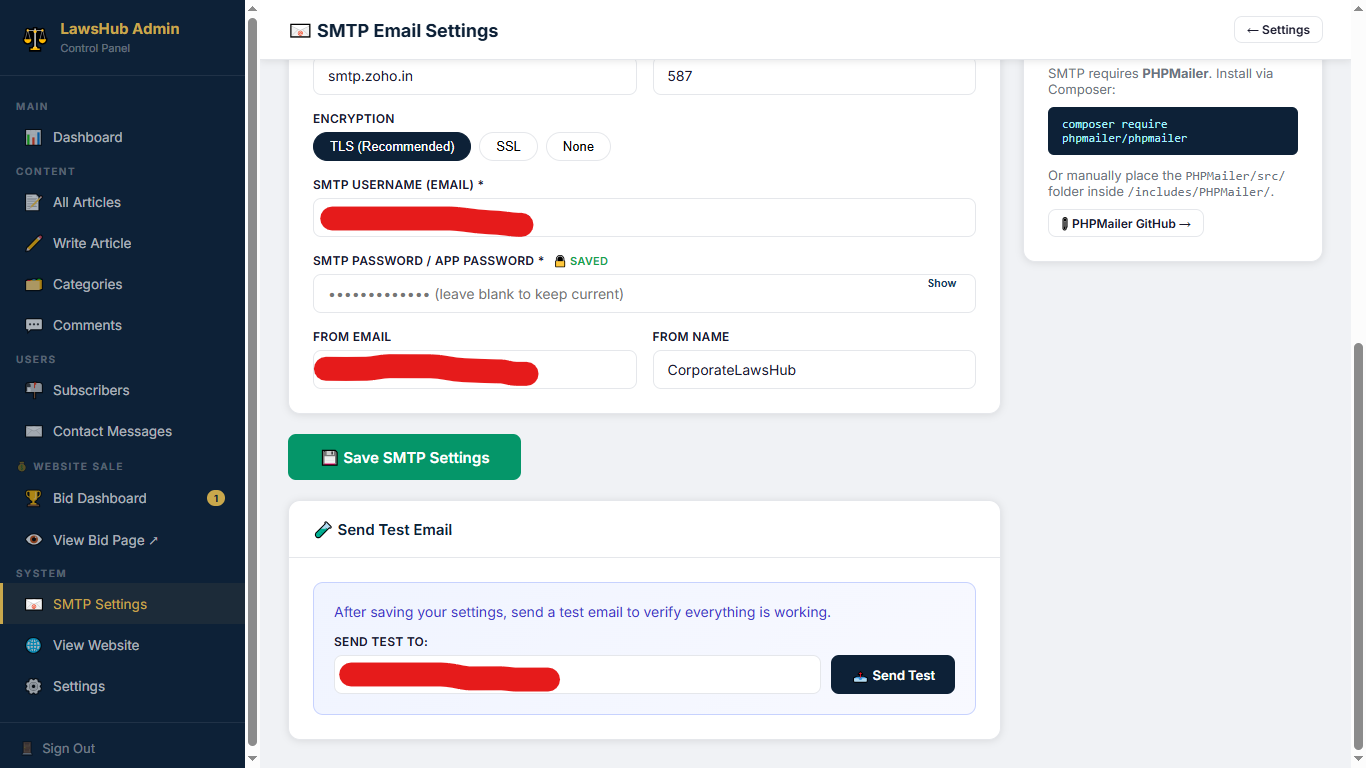Screen dimensions: 1366x768
Task: Click the Comments speech bubble icon
Action: (x=34, y=325)
